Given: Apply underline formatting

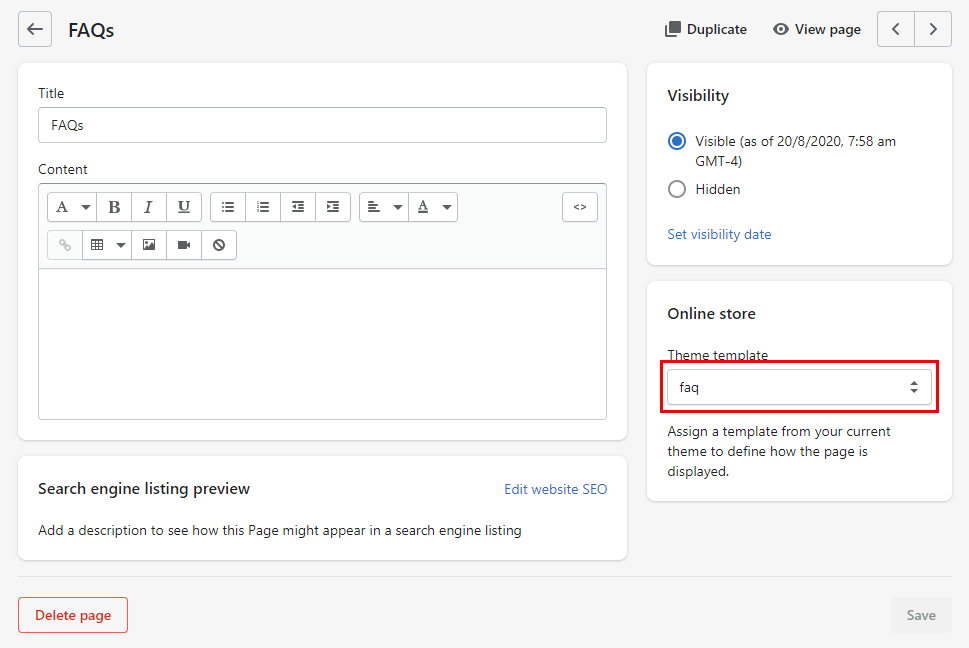Looking at the screenshot, I should pos(184,207).
